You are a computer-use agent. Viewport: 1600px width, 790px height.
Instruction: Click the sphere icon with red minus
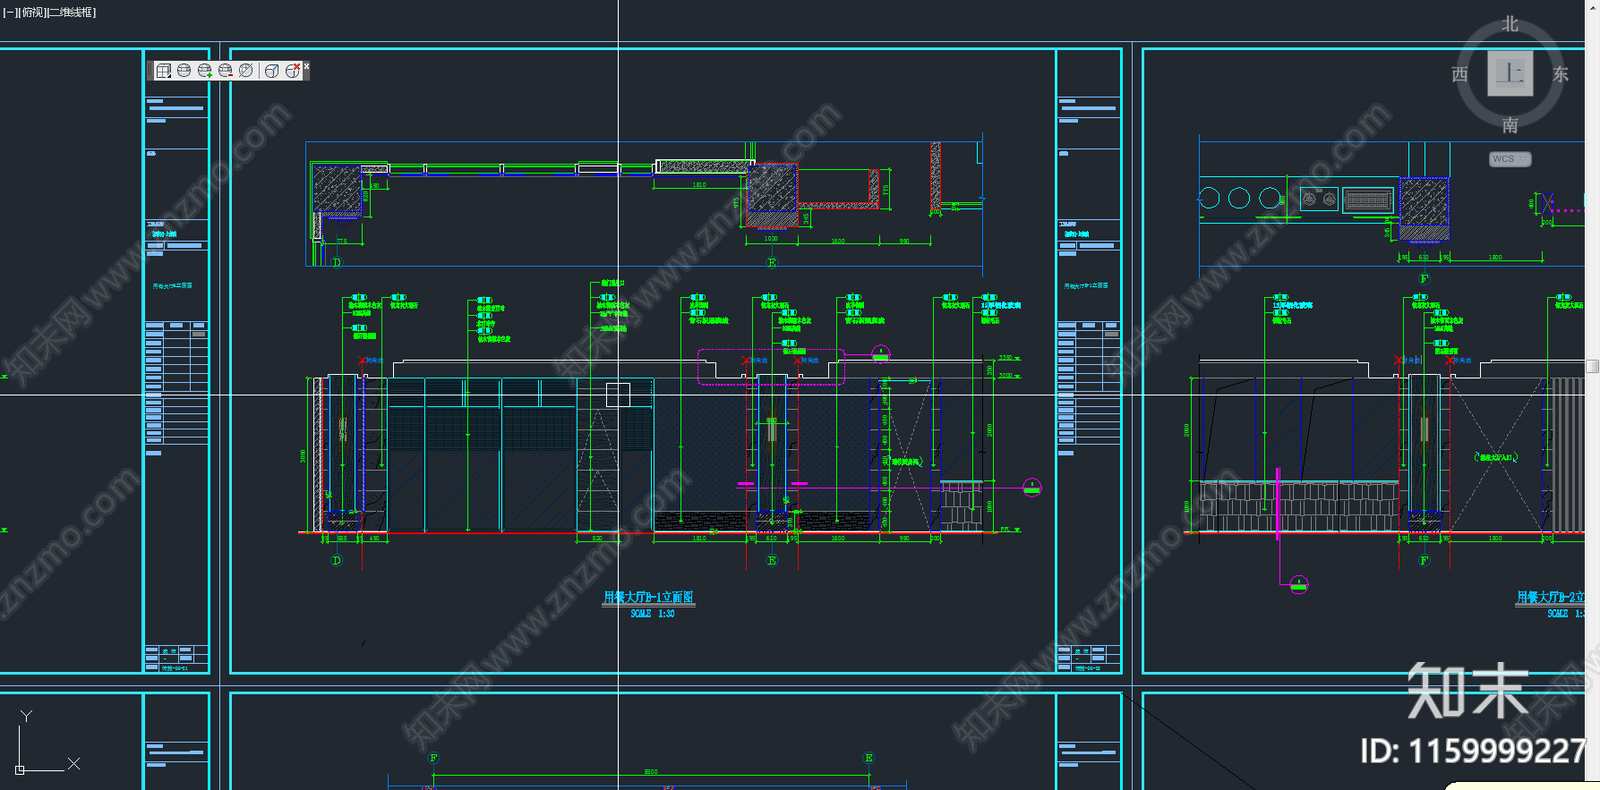[225, 70]
